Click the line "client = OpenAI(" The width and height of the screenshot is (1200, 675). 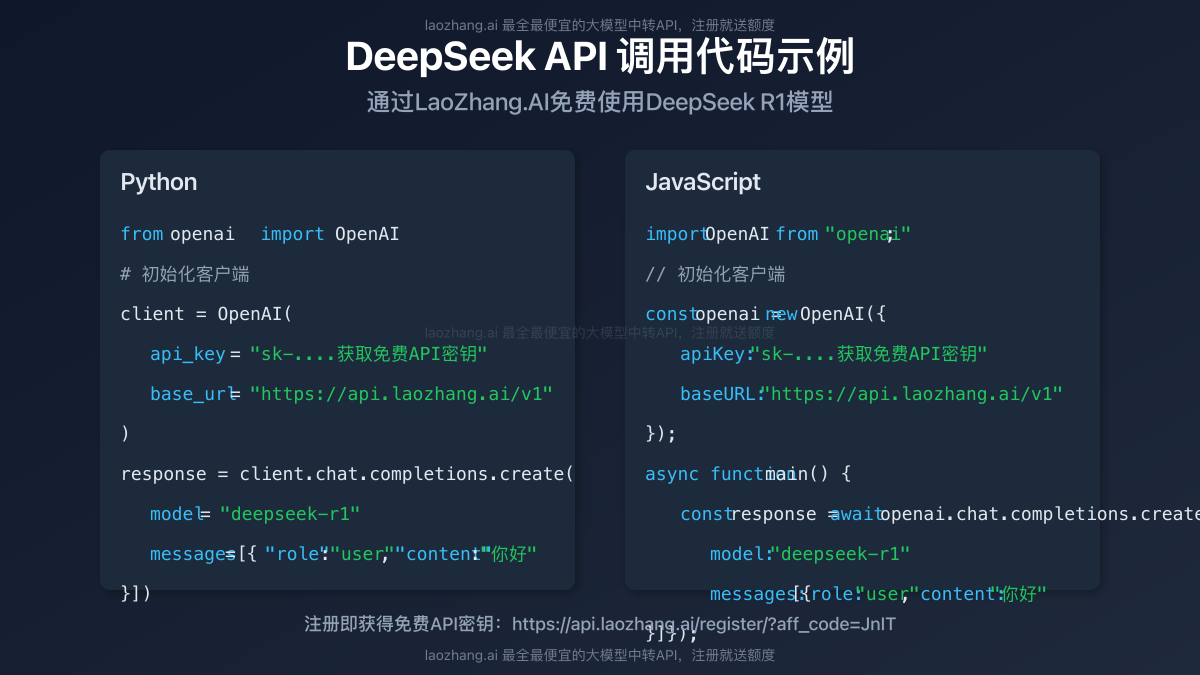pyautogui.click(x=206, y=314)
